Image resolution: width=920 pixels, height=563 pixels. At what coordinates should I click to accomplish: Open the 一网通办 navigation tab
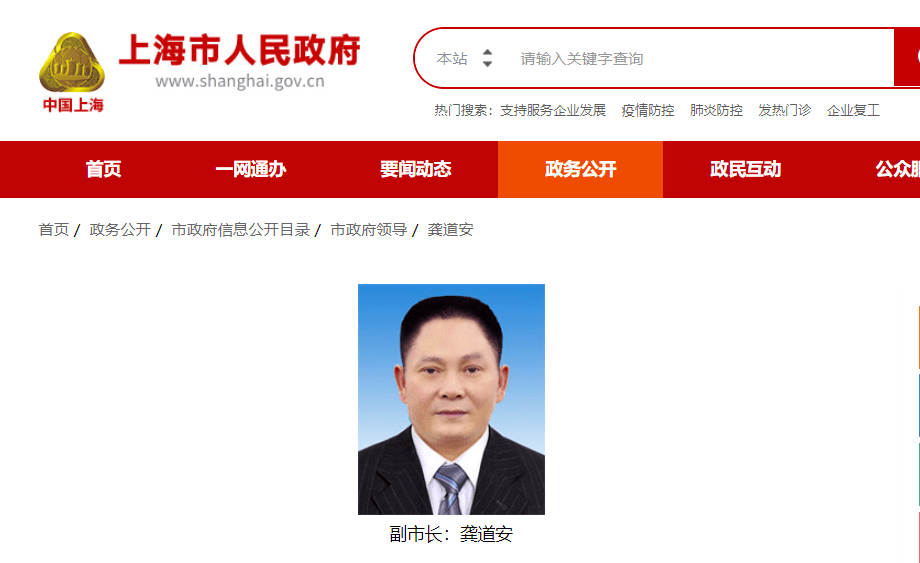coord(251,169)
